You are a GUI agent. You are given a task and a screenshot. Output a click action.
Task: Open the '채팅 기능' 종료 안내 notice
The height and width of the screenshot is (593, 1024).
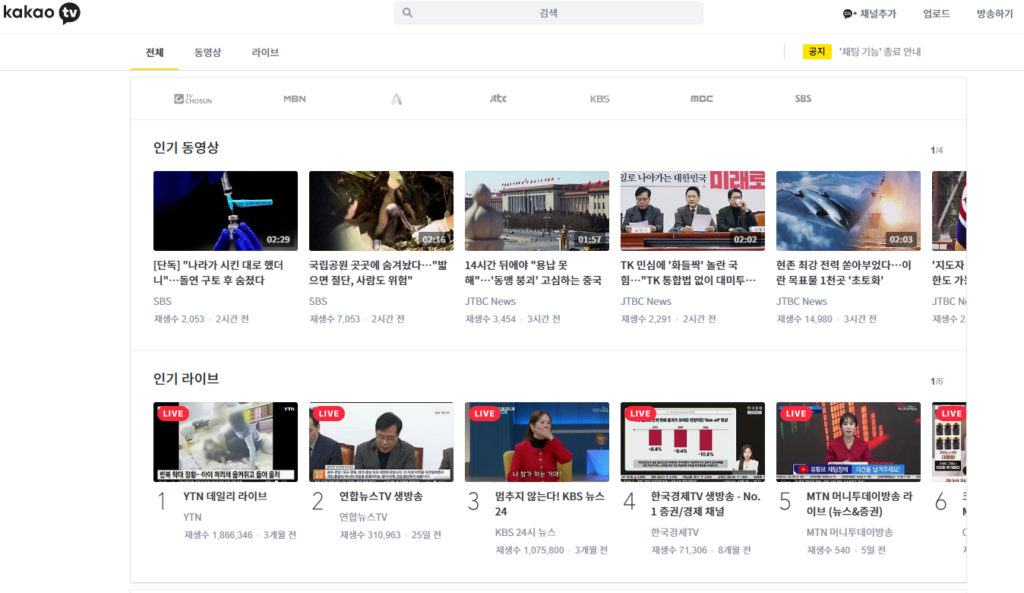coord(880,52)
